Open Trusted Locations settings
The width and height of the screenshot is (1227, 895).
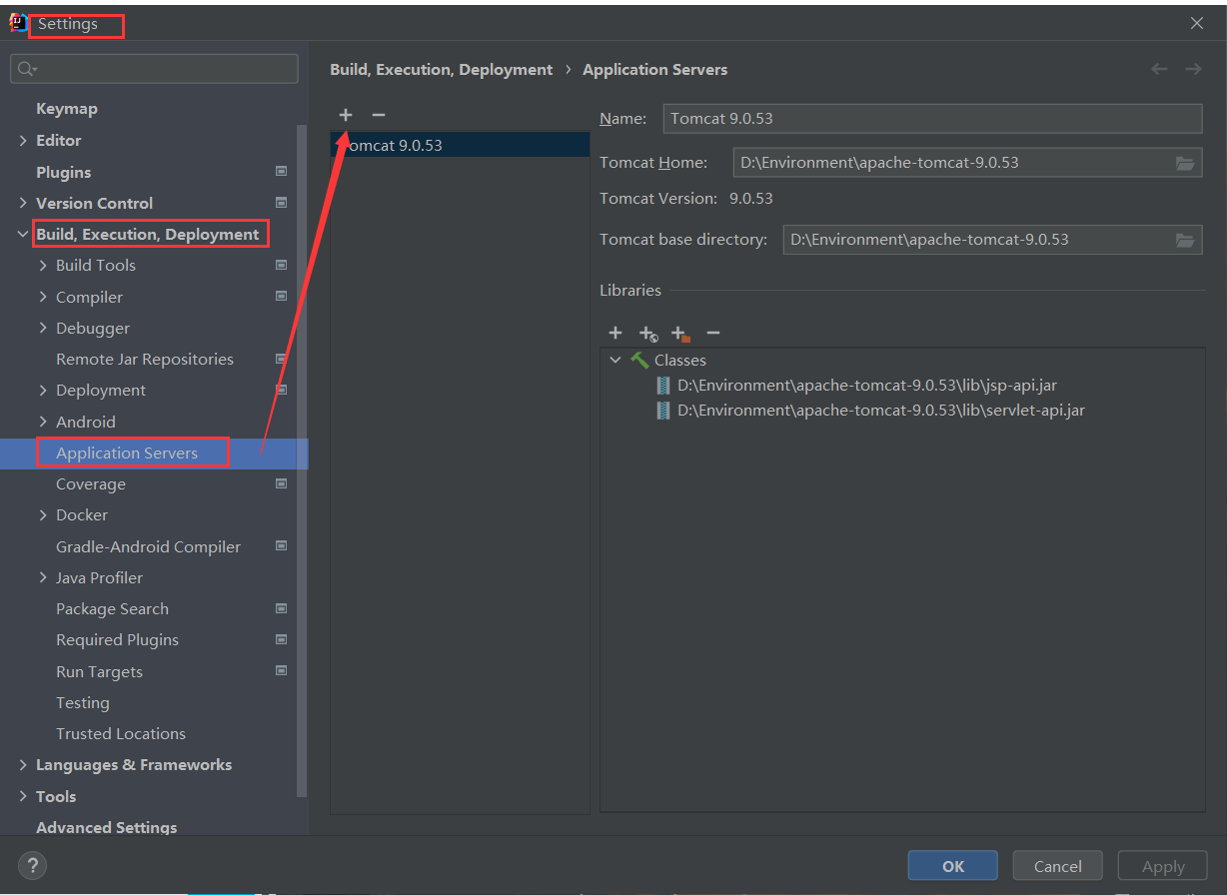click(121, 734)
